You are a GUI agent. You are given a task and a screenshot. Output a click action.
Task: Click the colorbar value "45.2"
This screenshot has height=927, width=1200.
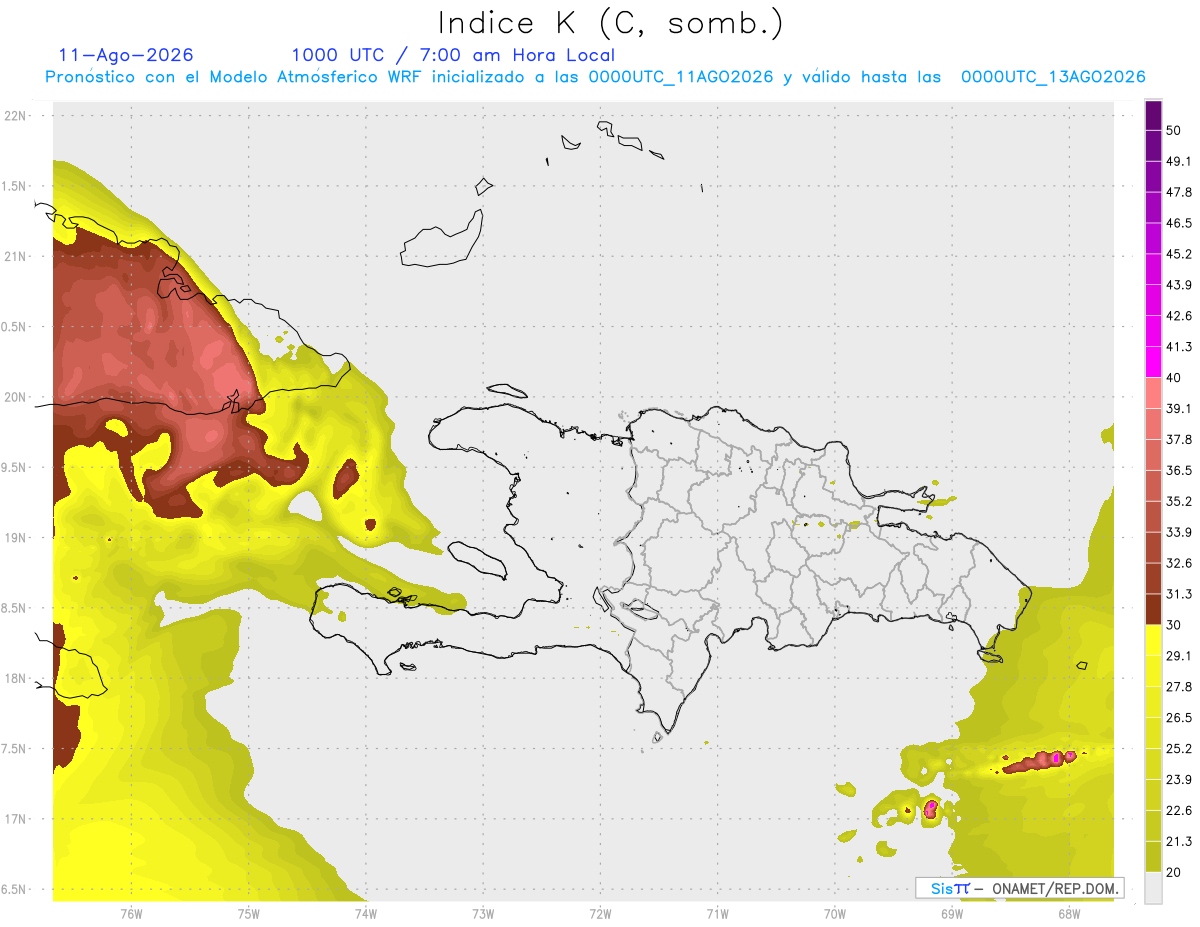(x=1179, y=254)
